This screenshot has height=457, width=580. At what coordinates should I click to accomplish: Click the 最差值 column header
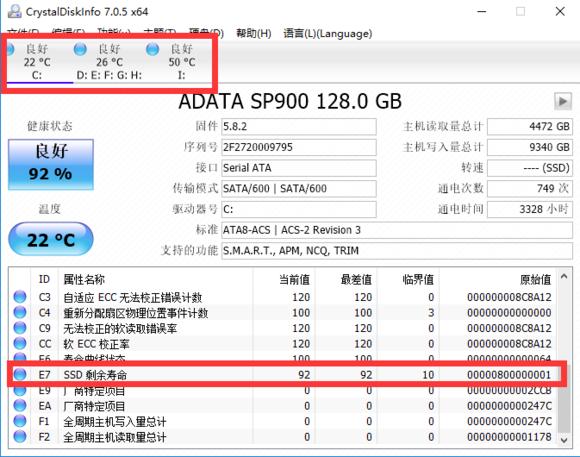[346, 279]
